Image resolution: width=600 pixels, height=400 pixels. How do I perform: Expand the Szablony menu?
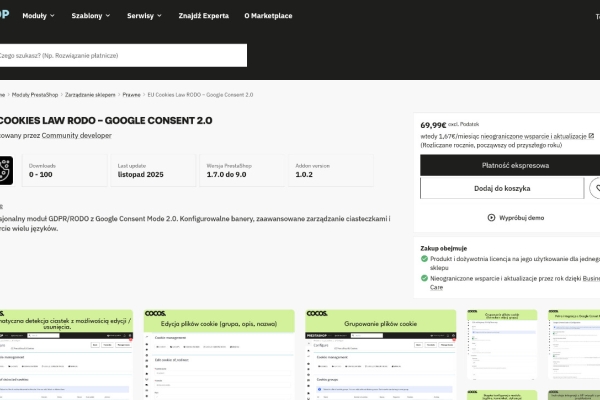91,16
